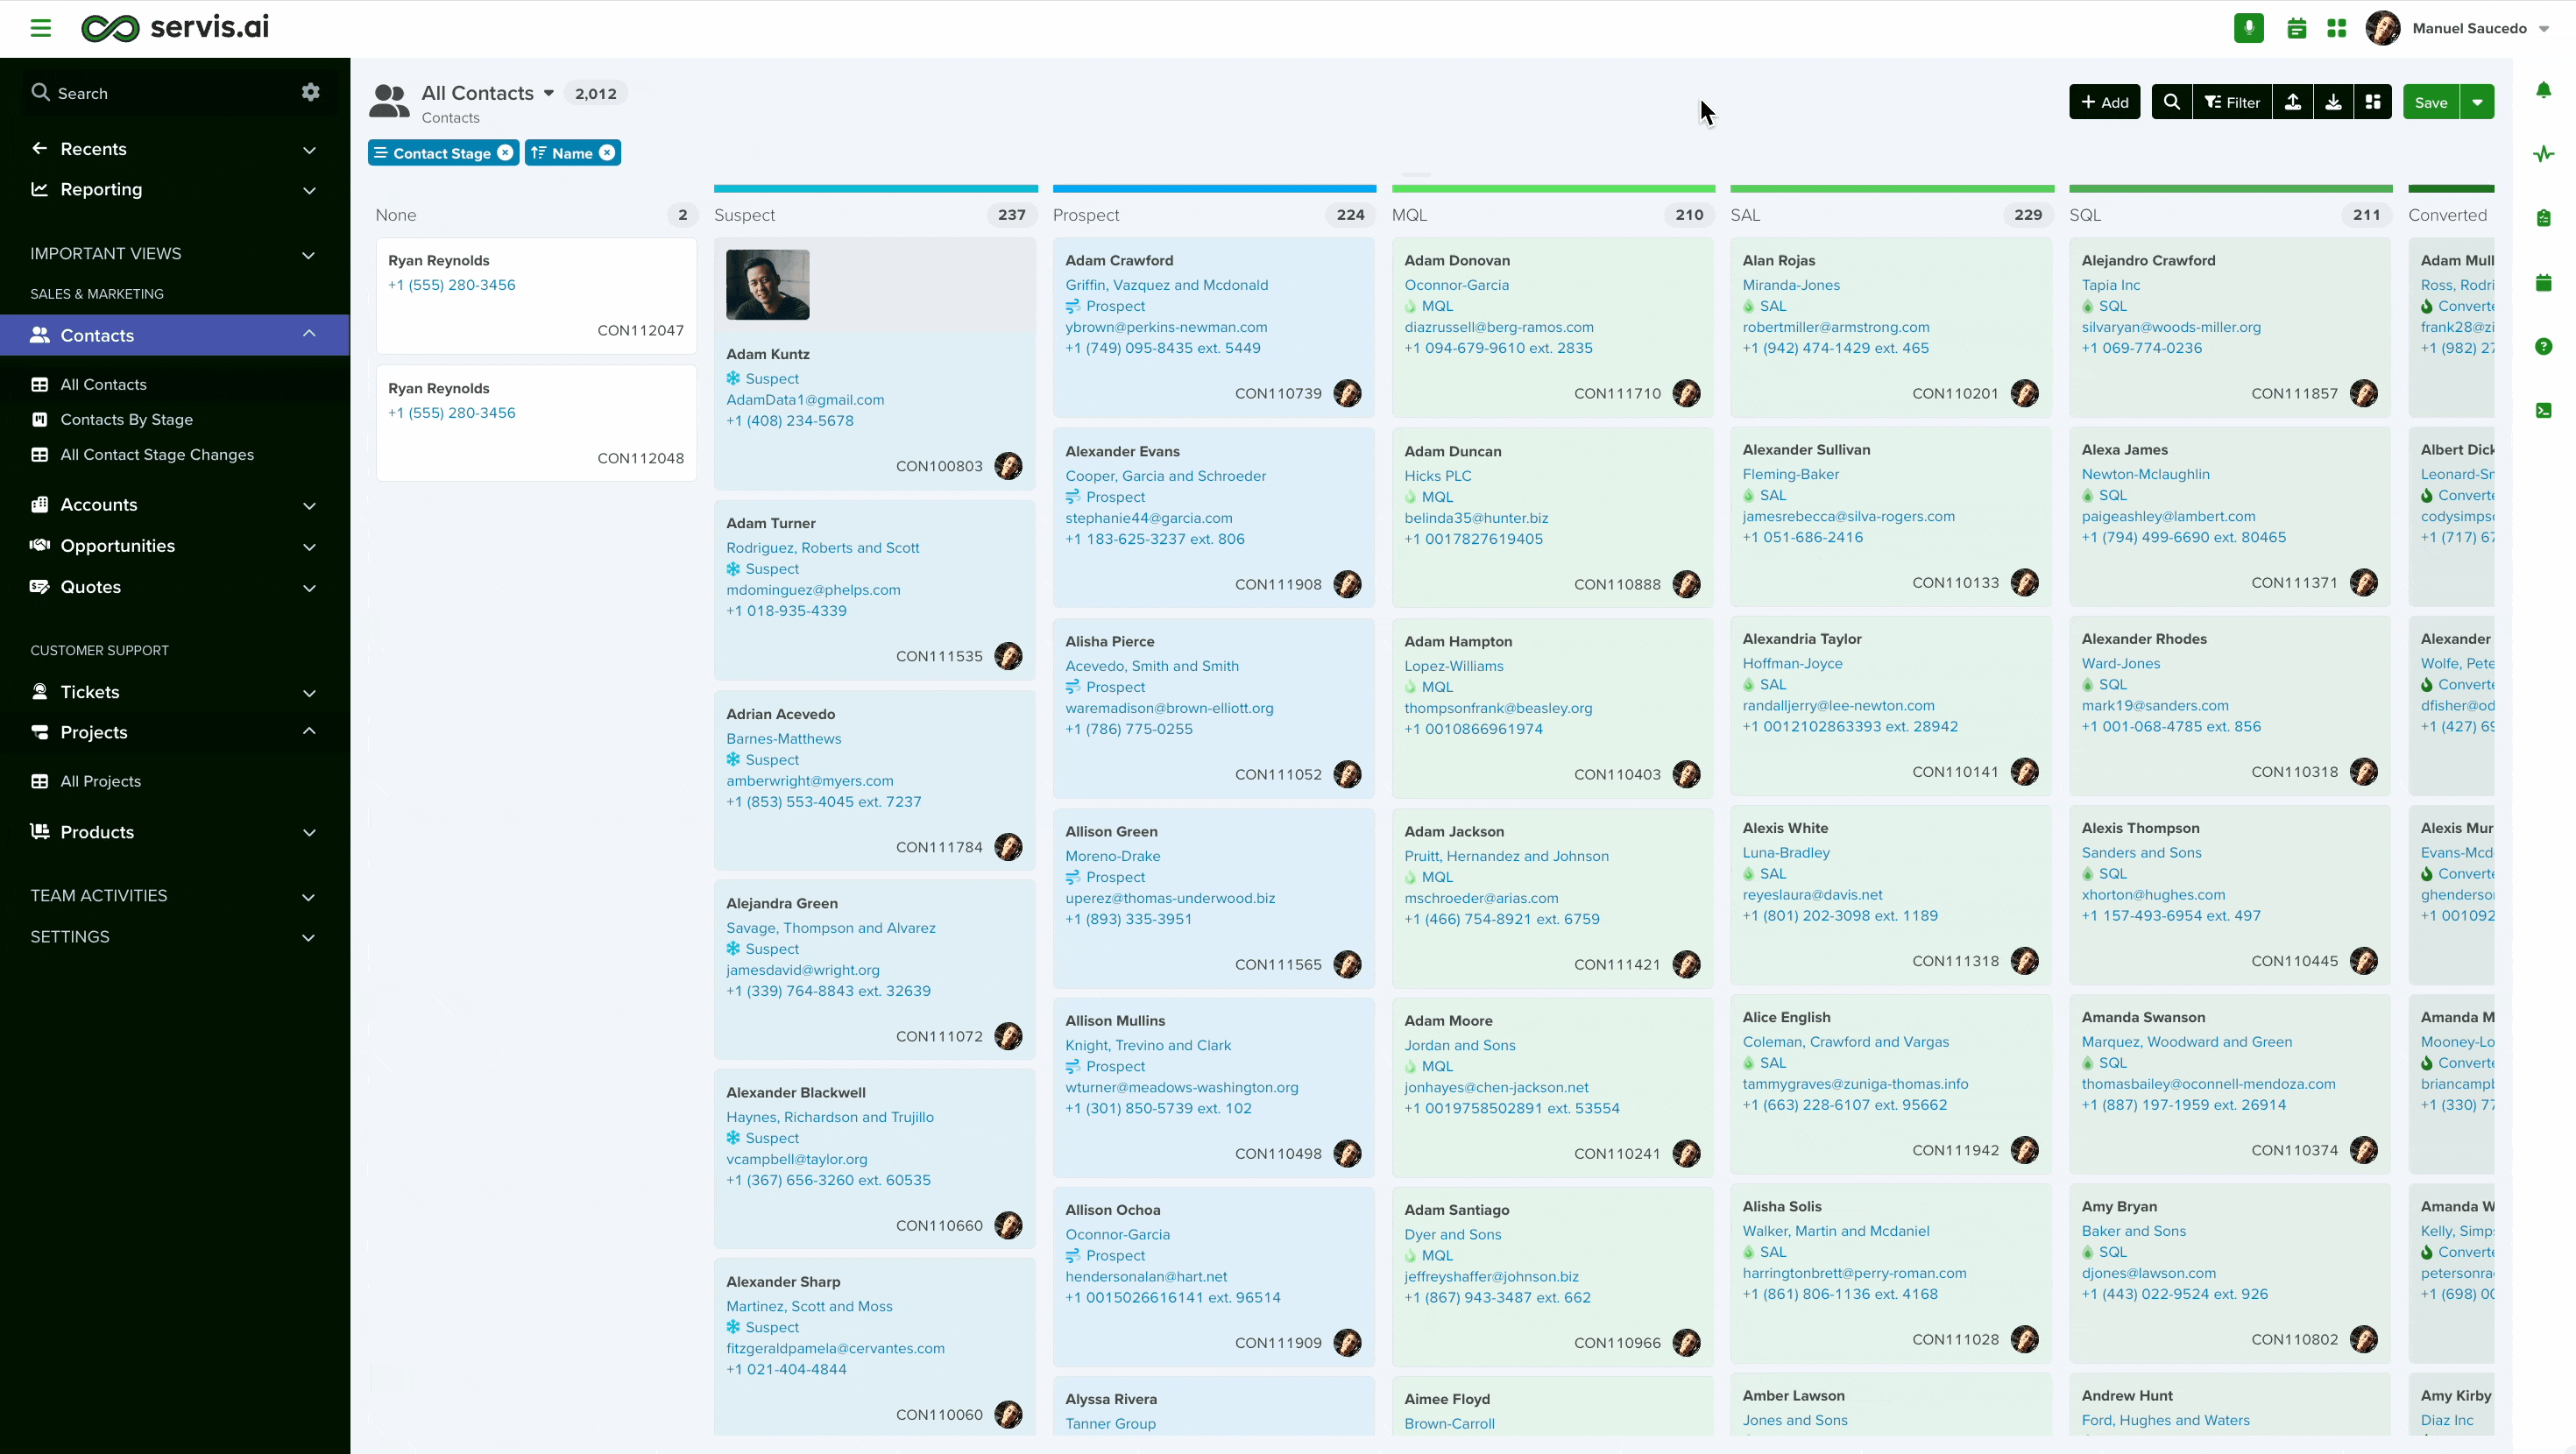Image resolution: width=2576 pixels, height=1454 pixels.
Task: Open Contacts By Stage view
Action: [x=126, y=420]
